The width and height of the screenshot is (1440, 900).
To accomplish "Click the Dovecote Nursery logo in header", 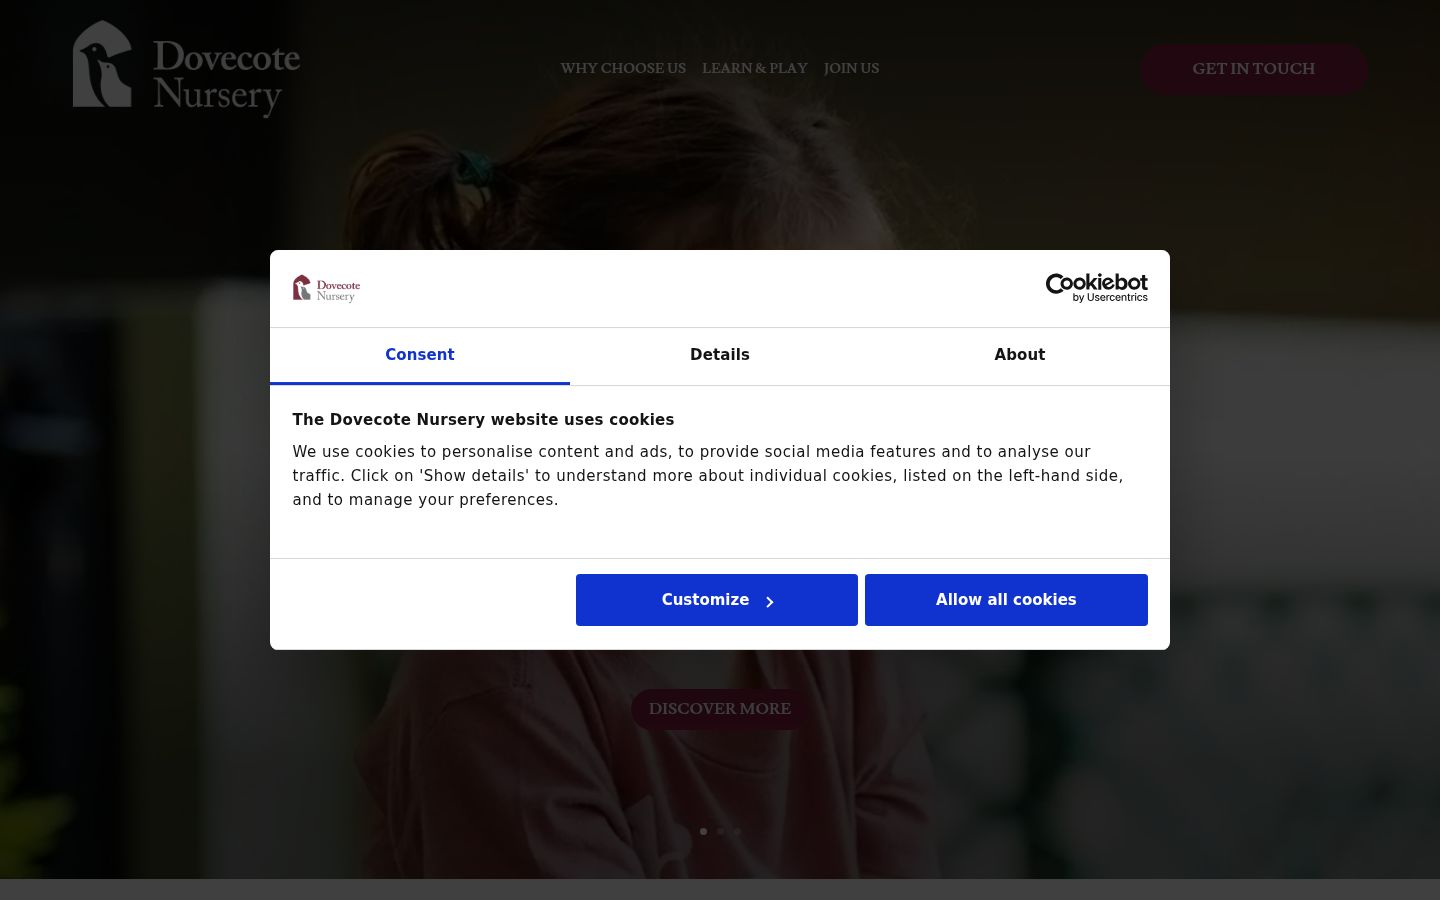I will click(186, 69).
